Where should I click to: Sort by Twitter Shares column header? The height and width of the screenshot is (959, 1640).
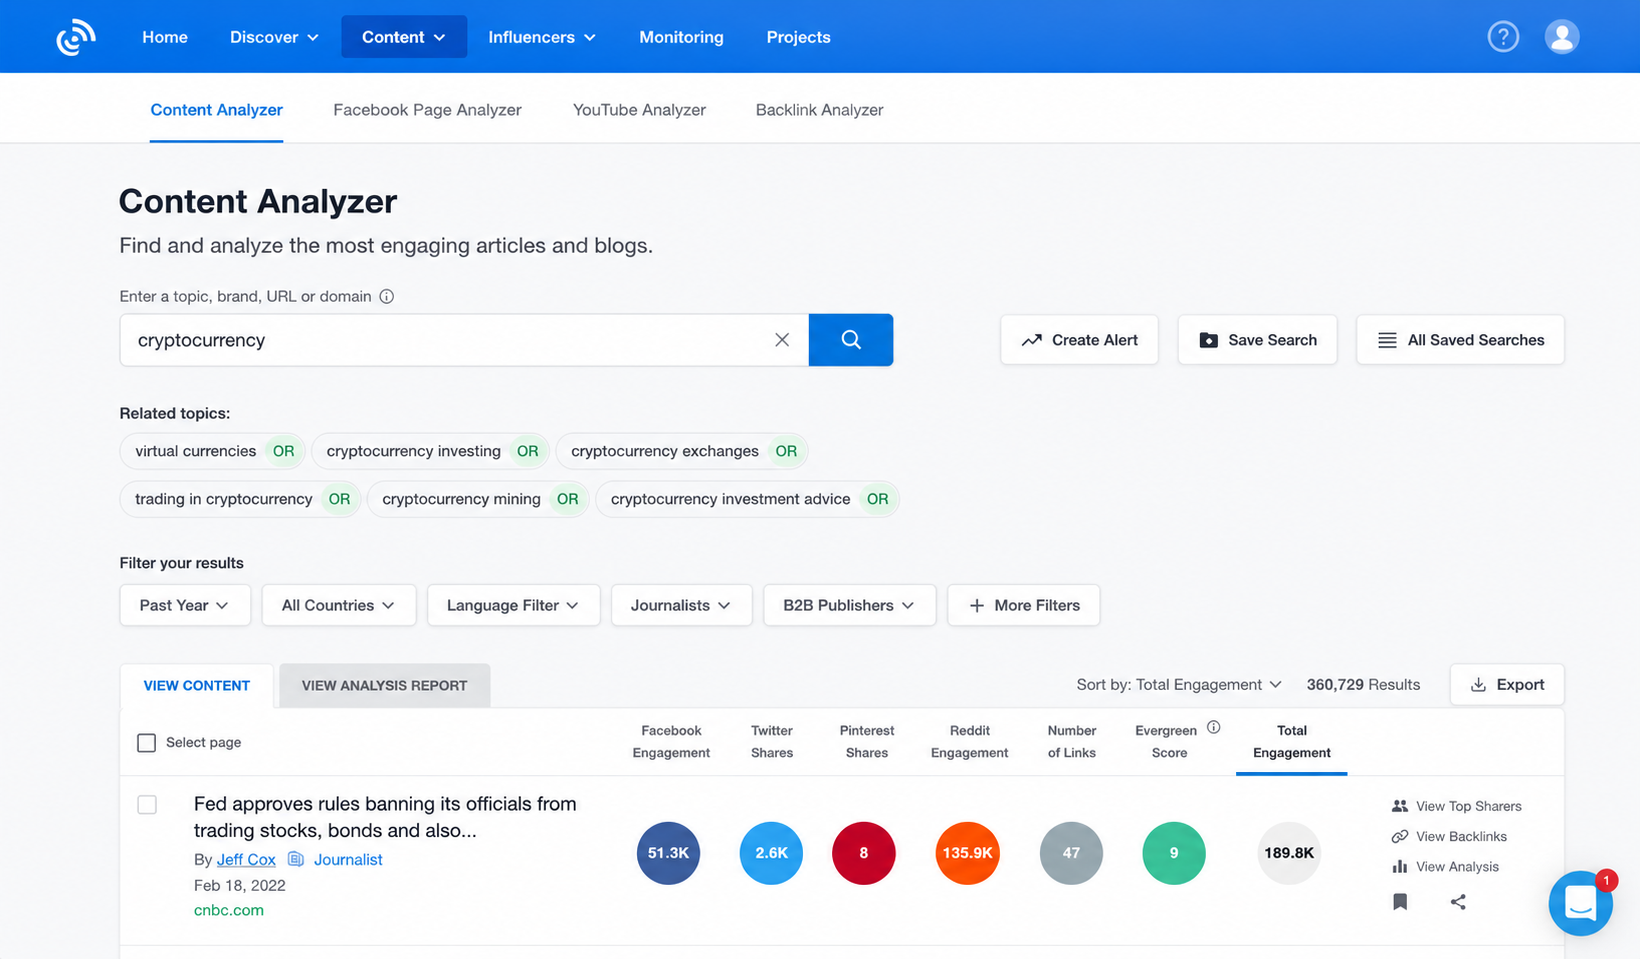coord(772,742)
